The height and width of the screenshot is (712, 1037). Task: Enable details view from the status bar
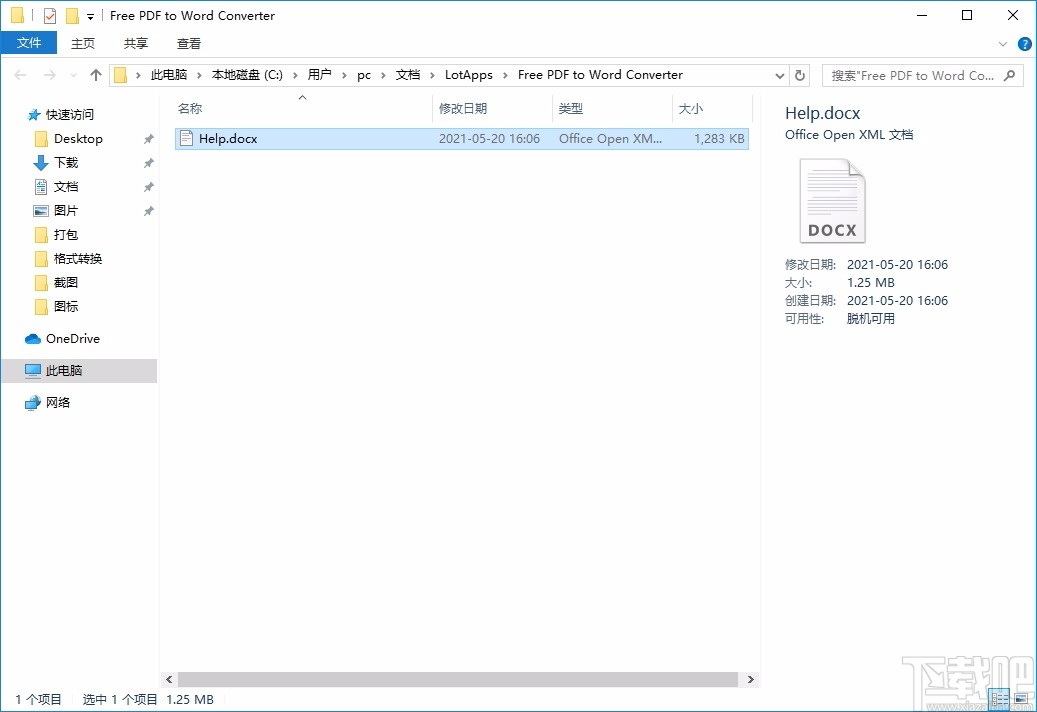[x=998, y=699]
